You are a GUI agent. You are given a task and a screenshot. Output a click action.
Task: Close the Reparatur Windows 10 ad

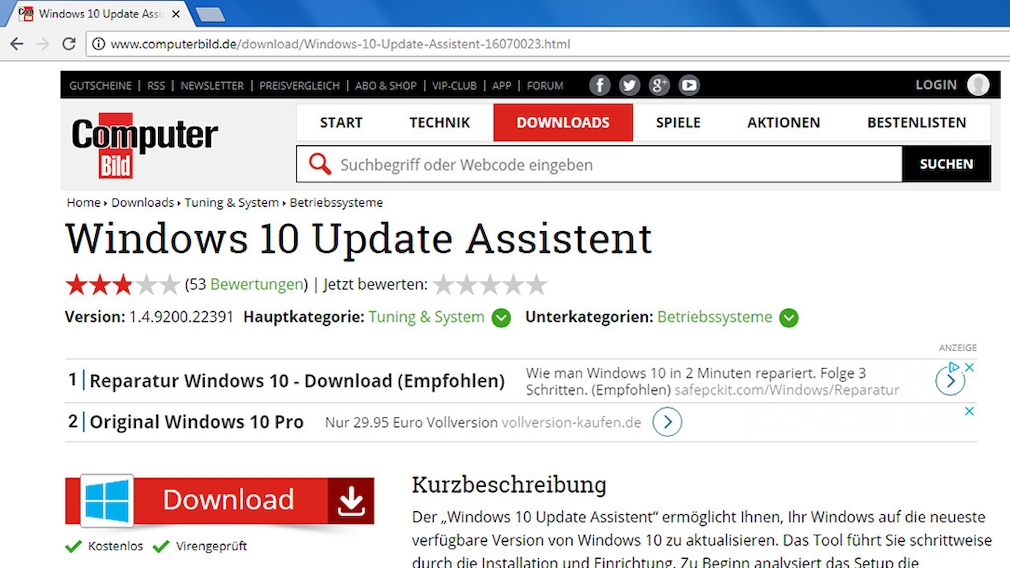click(969, 368)
